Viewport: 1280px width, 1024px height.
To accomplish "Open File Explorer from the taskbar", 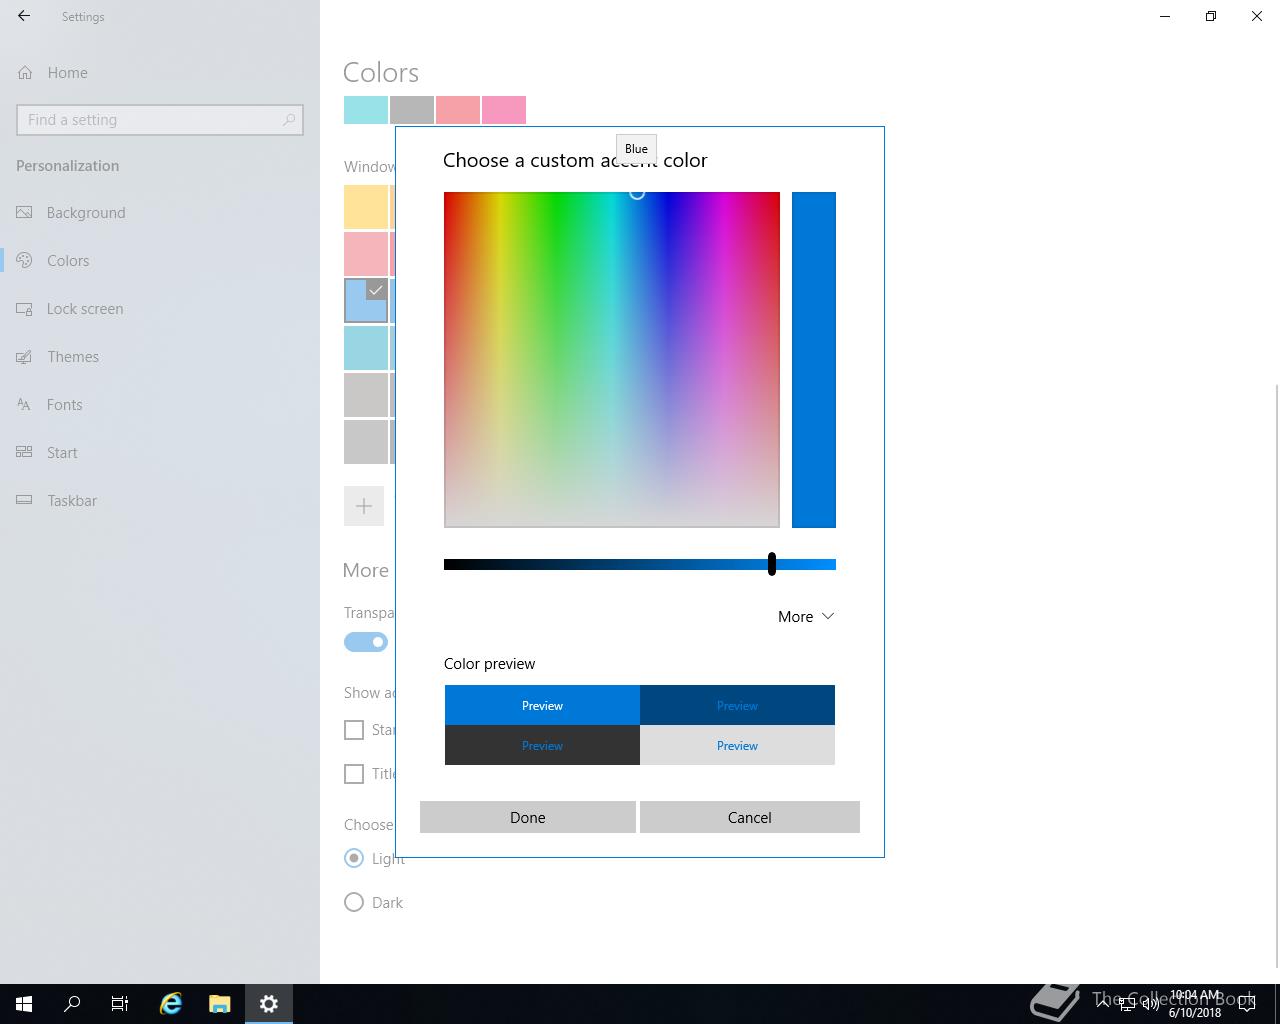I will 220,1004.
